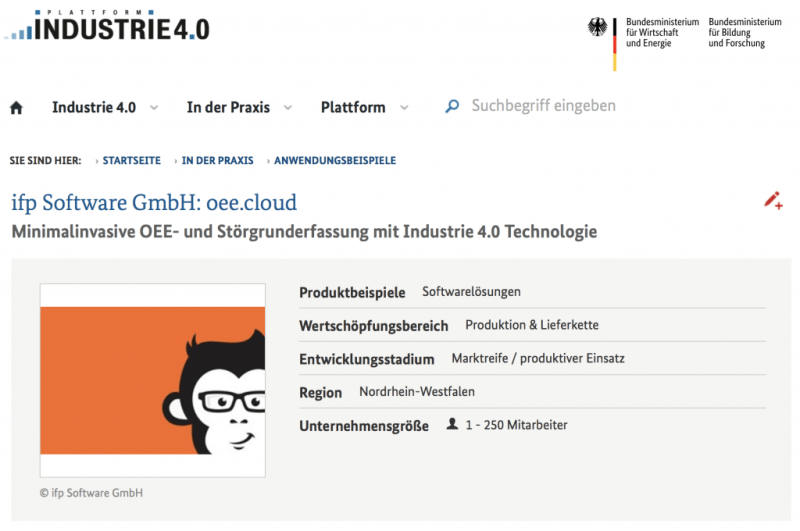
Task: Click the Entwicklungsstadium label
Action: (x=367, y=359)
